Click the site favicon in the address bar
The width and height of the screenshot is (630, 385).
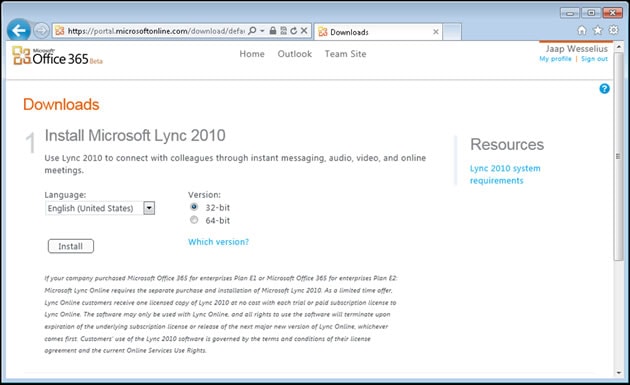[x=60, y=31]
